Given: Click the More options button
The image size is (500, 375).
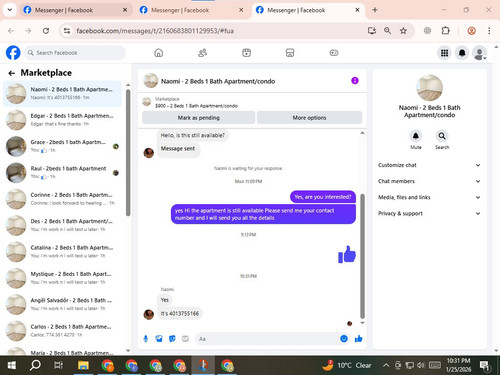Looking at the screenshot, I should [309, 118].
